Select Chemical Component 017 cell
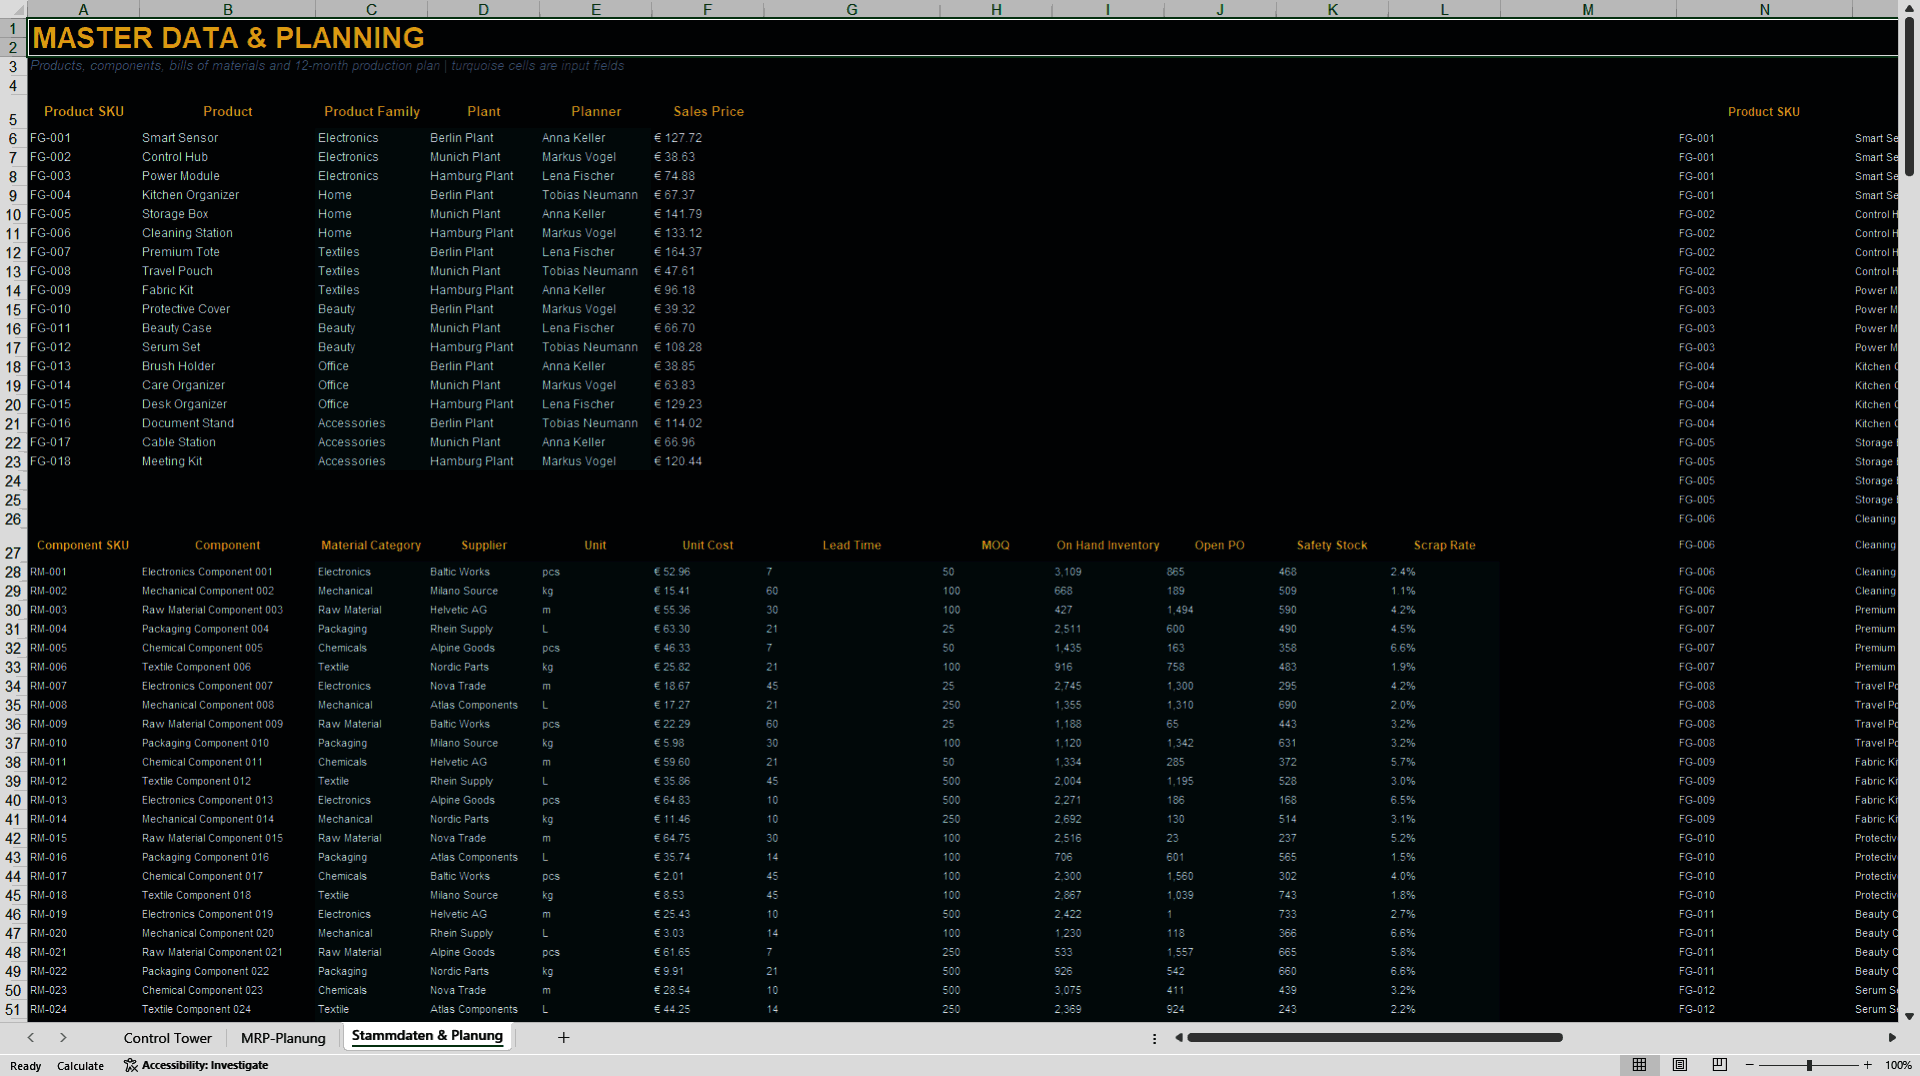Screen dimensions: 1920x1076 [x=227, y=876]
